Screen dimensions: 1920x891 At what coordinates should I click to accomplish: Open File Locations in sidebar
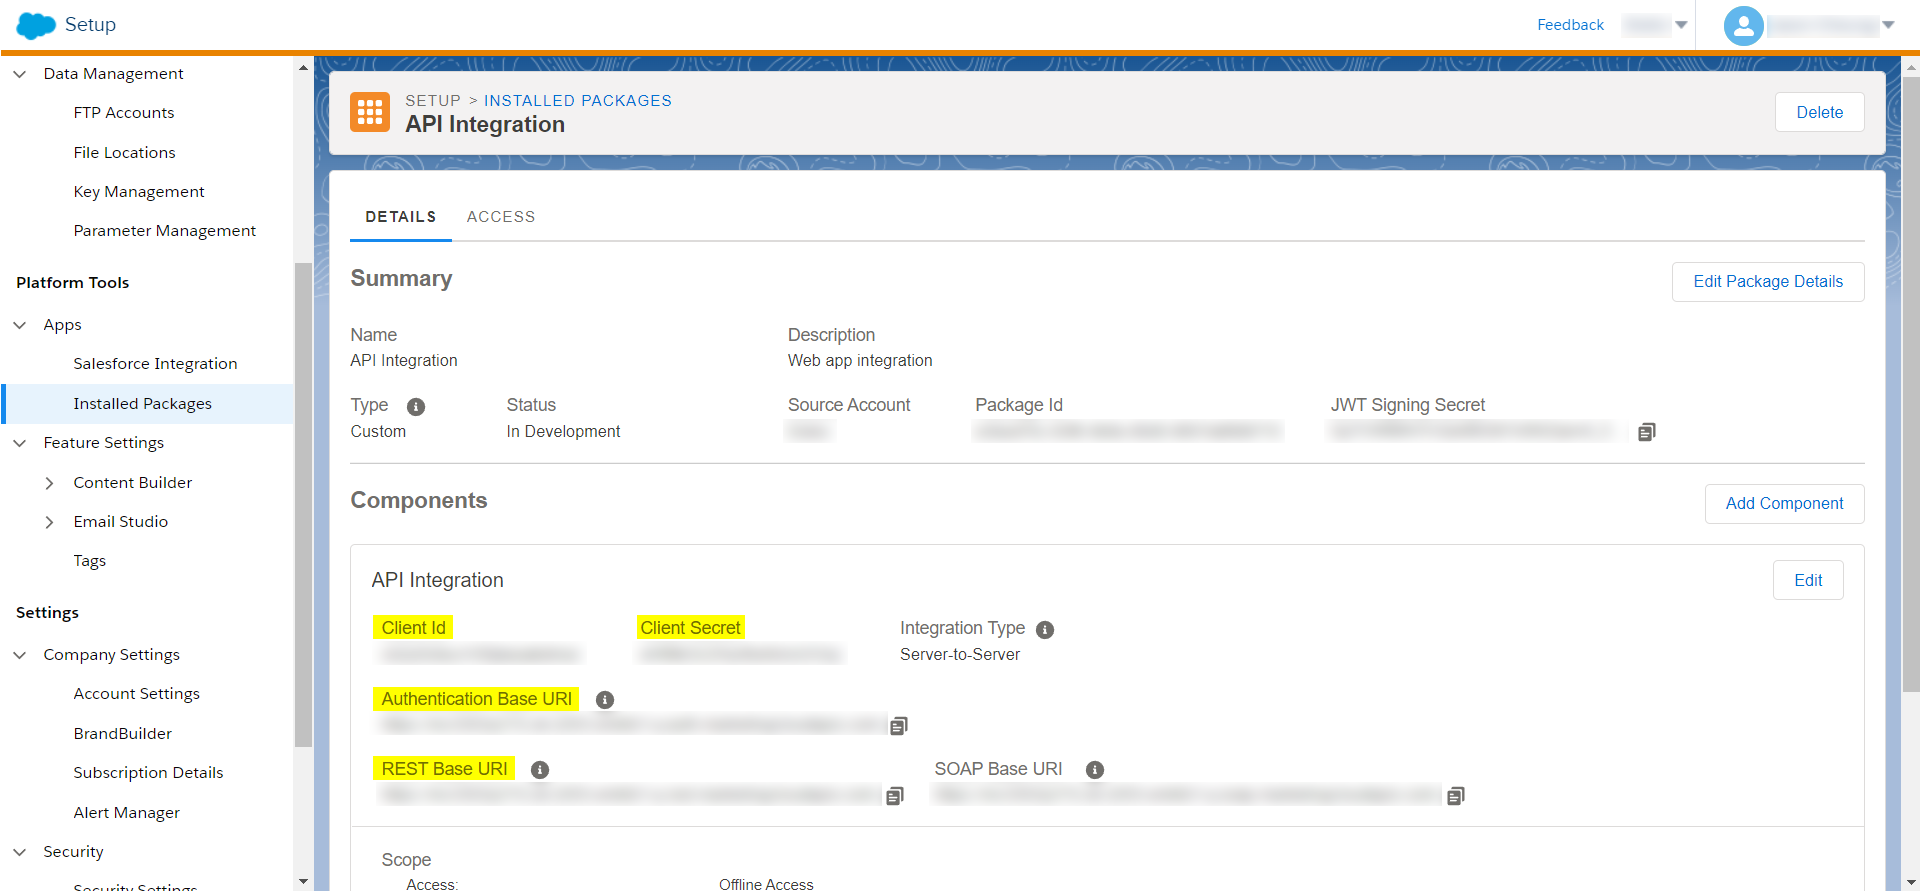(x=124, y=153)
